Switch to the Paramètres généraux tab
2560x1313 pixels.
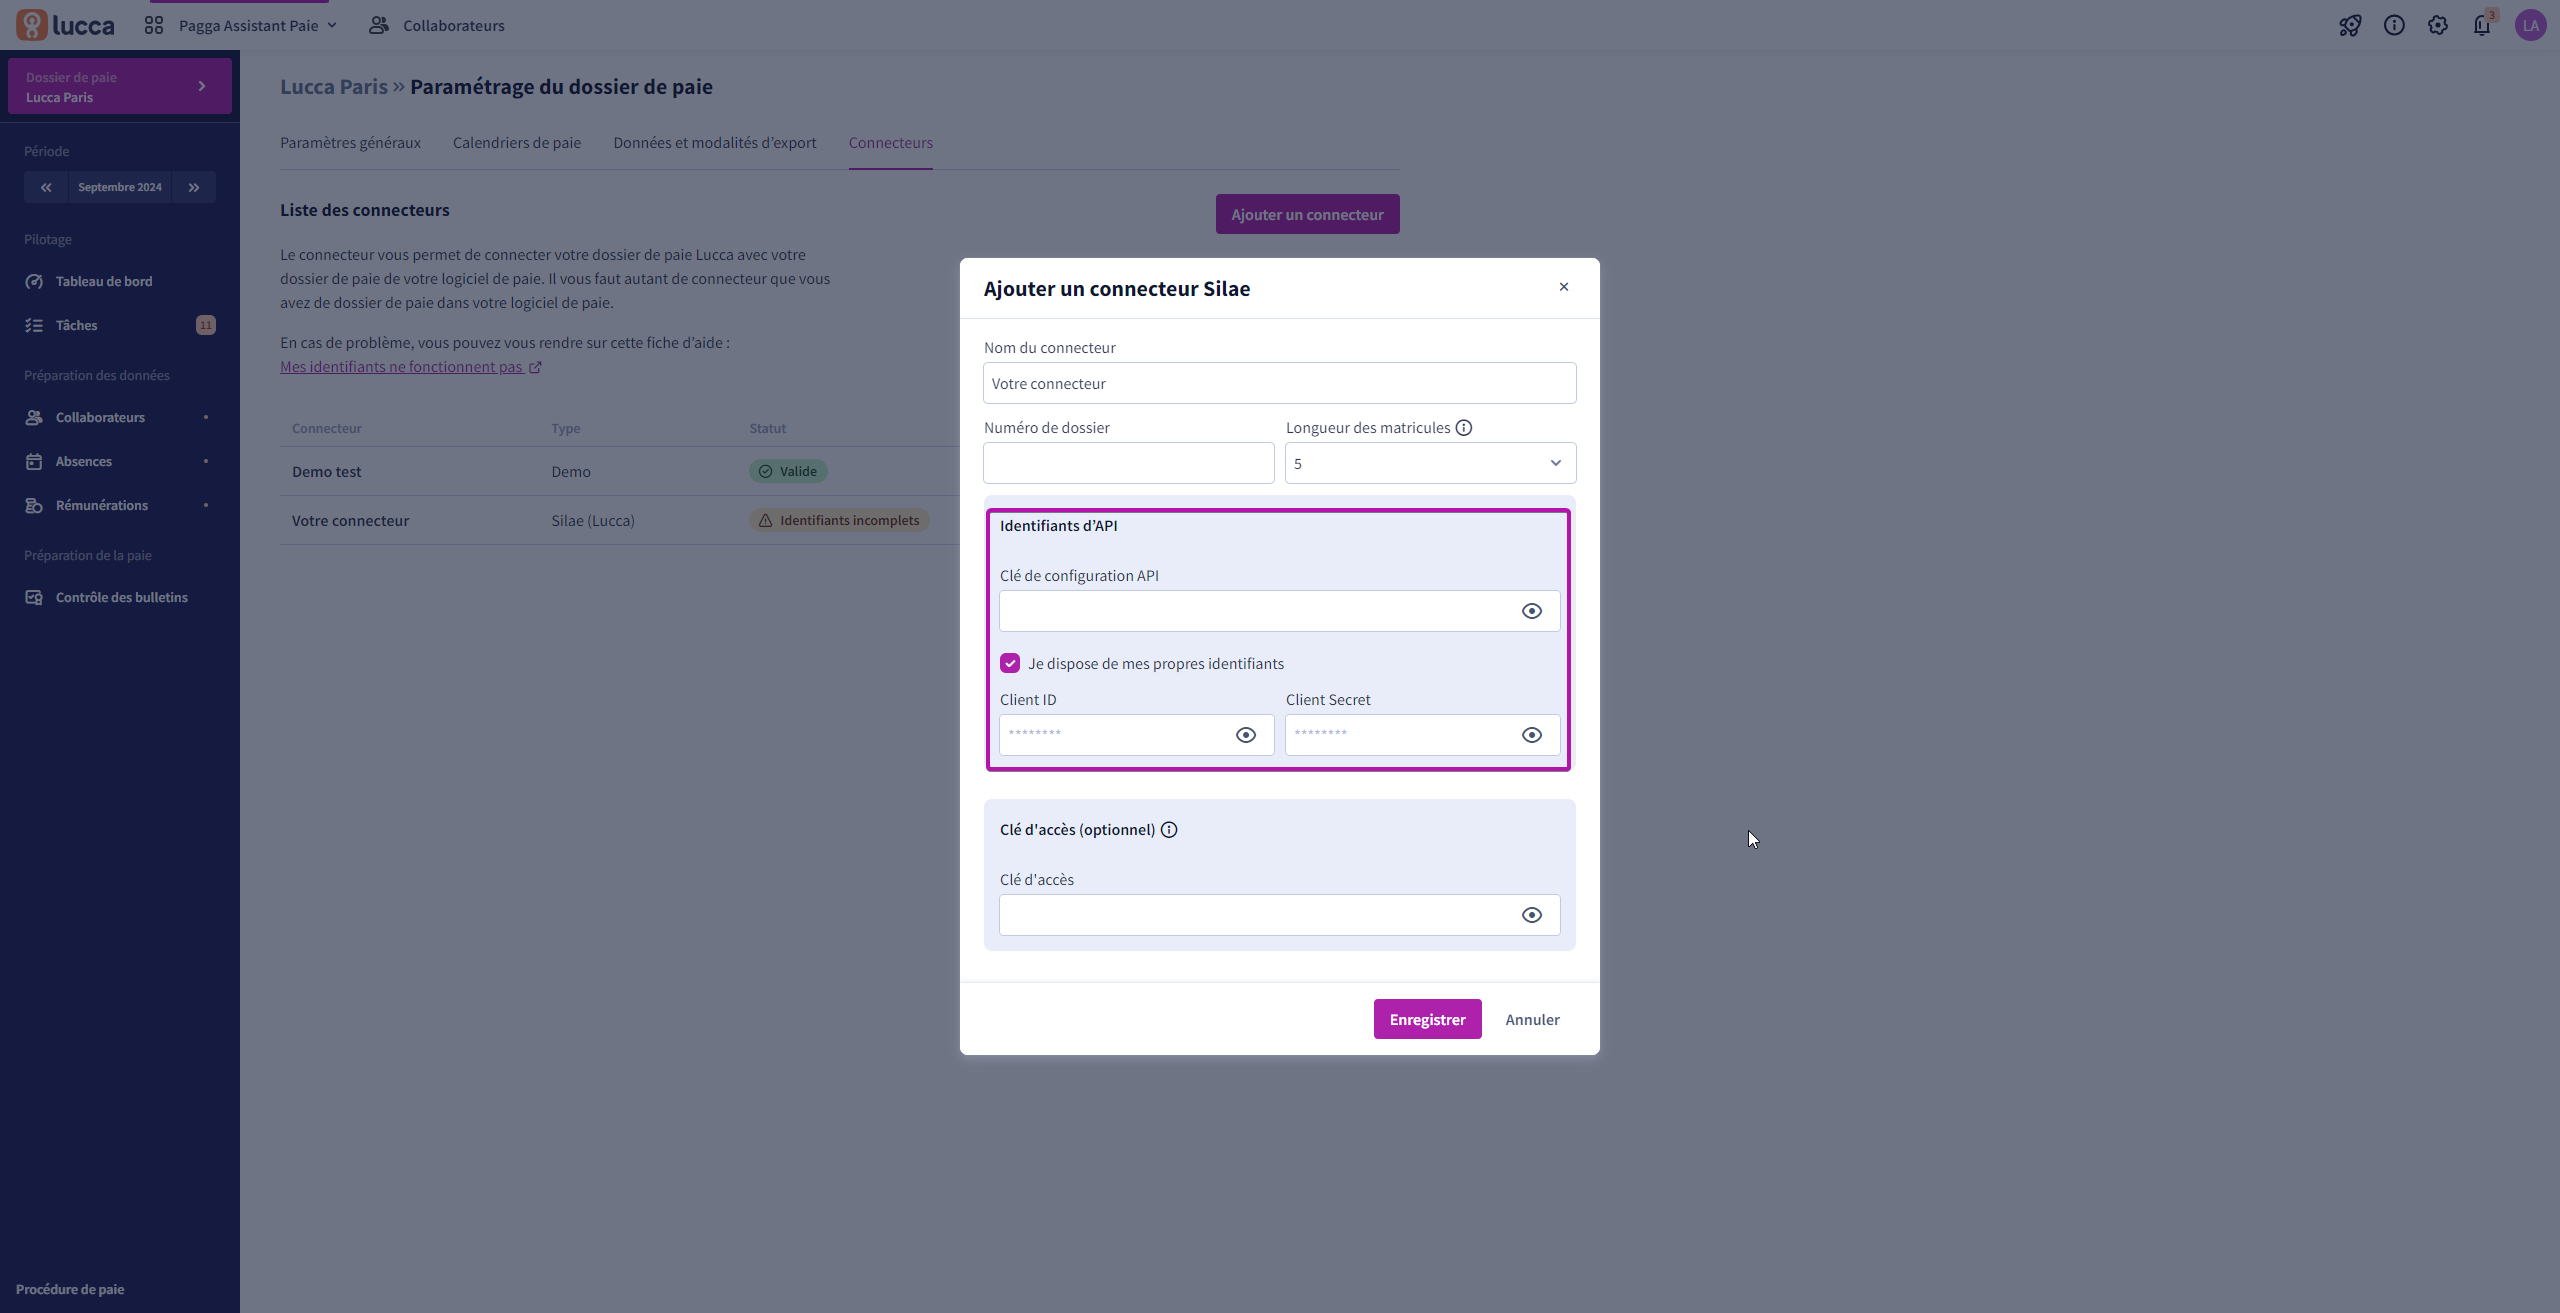350,142
